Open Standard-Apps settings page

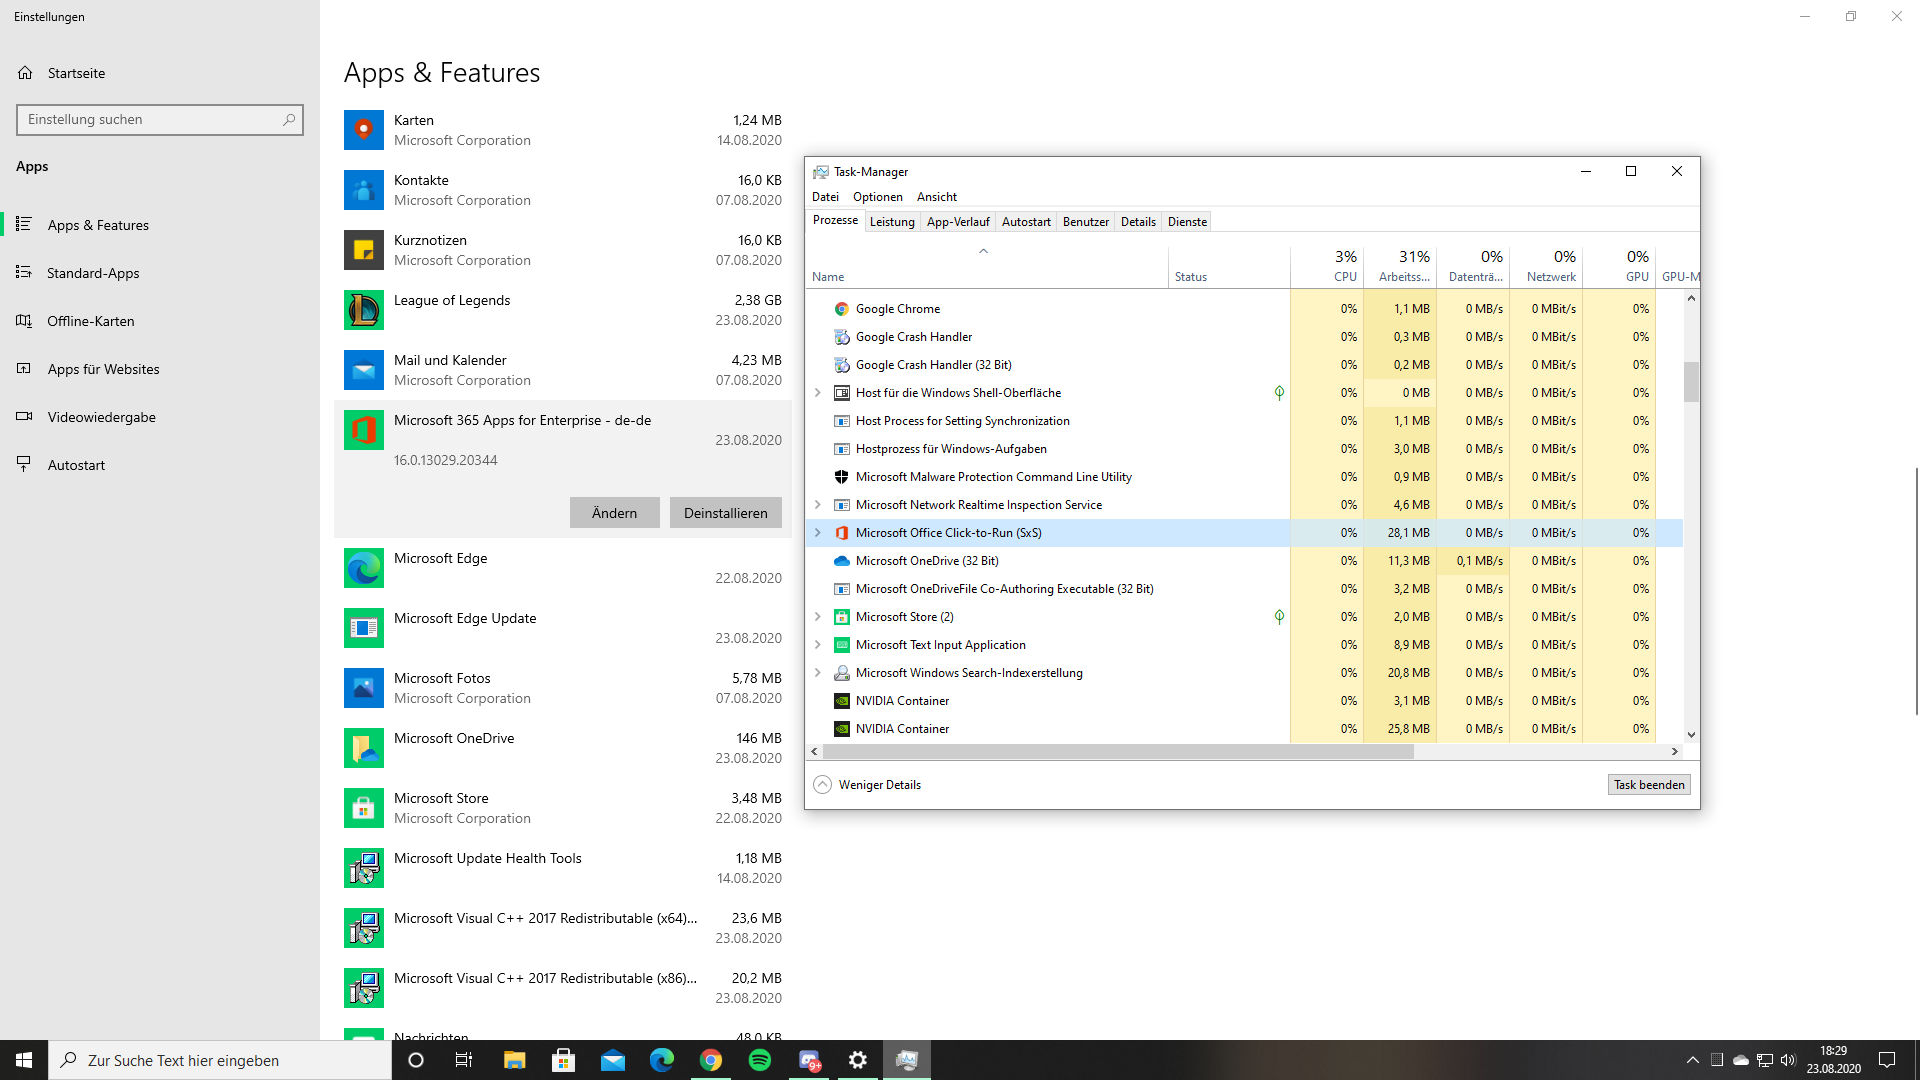(x=160, y=273)
